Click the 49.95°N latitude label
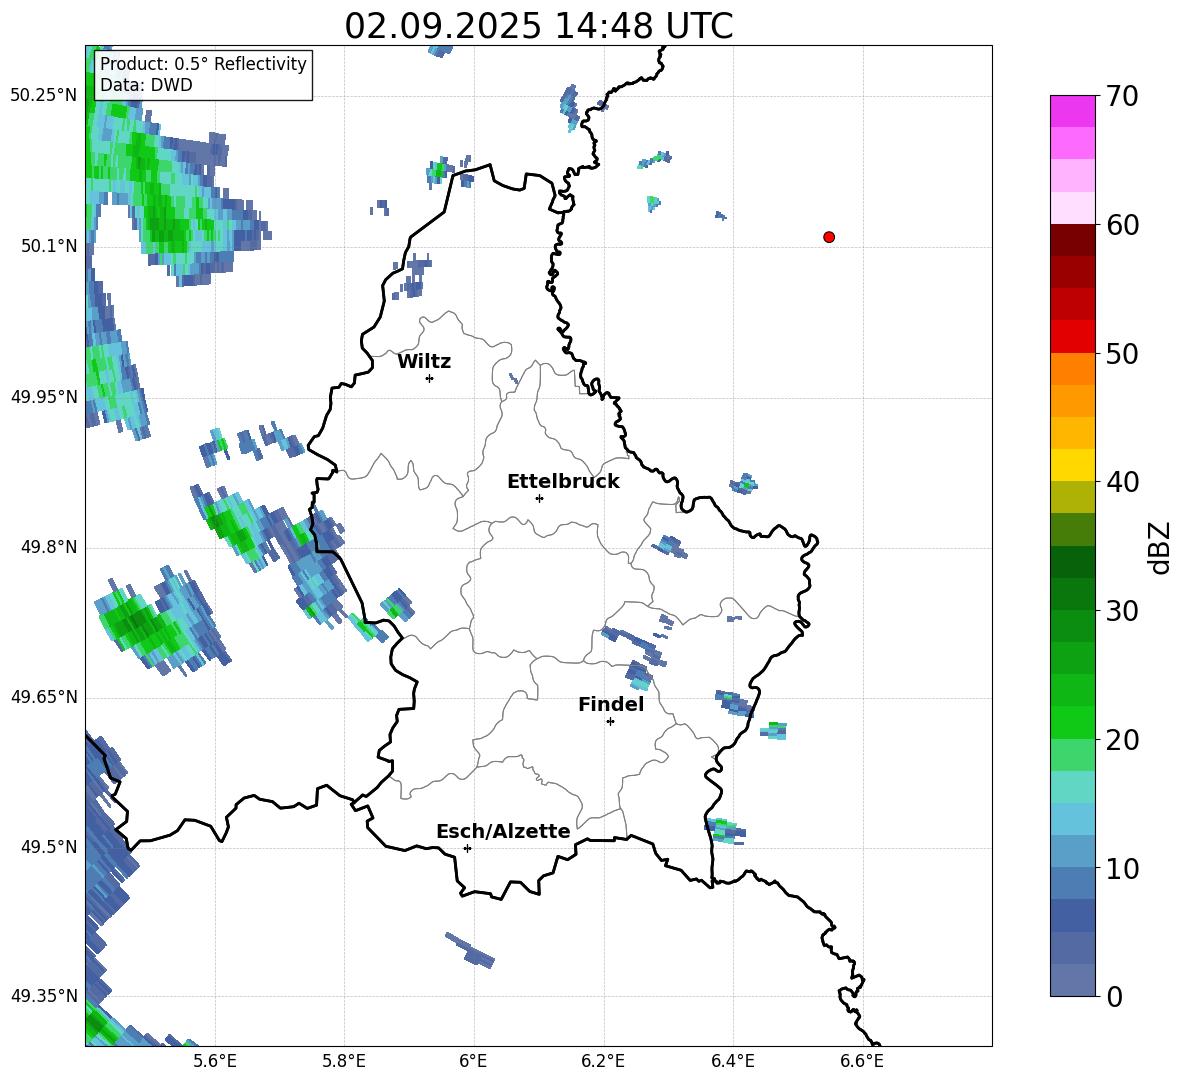The height and width of the screenshot is (1081, 1184). pos(44,397)
